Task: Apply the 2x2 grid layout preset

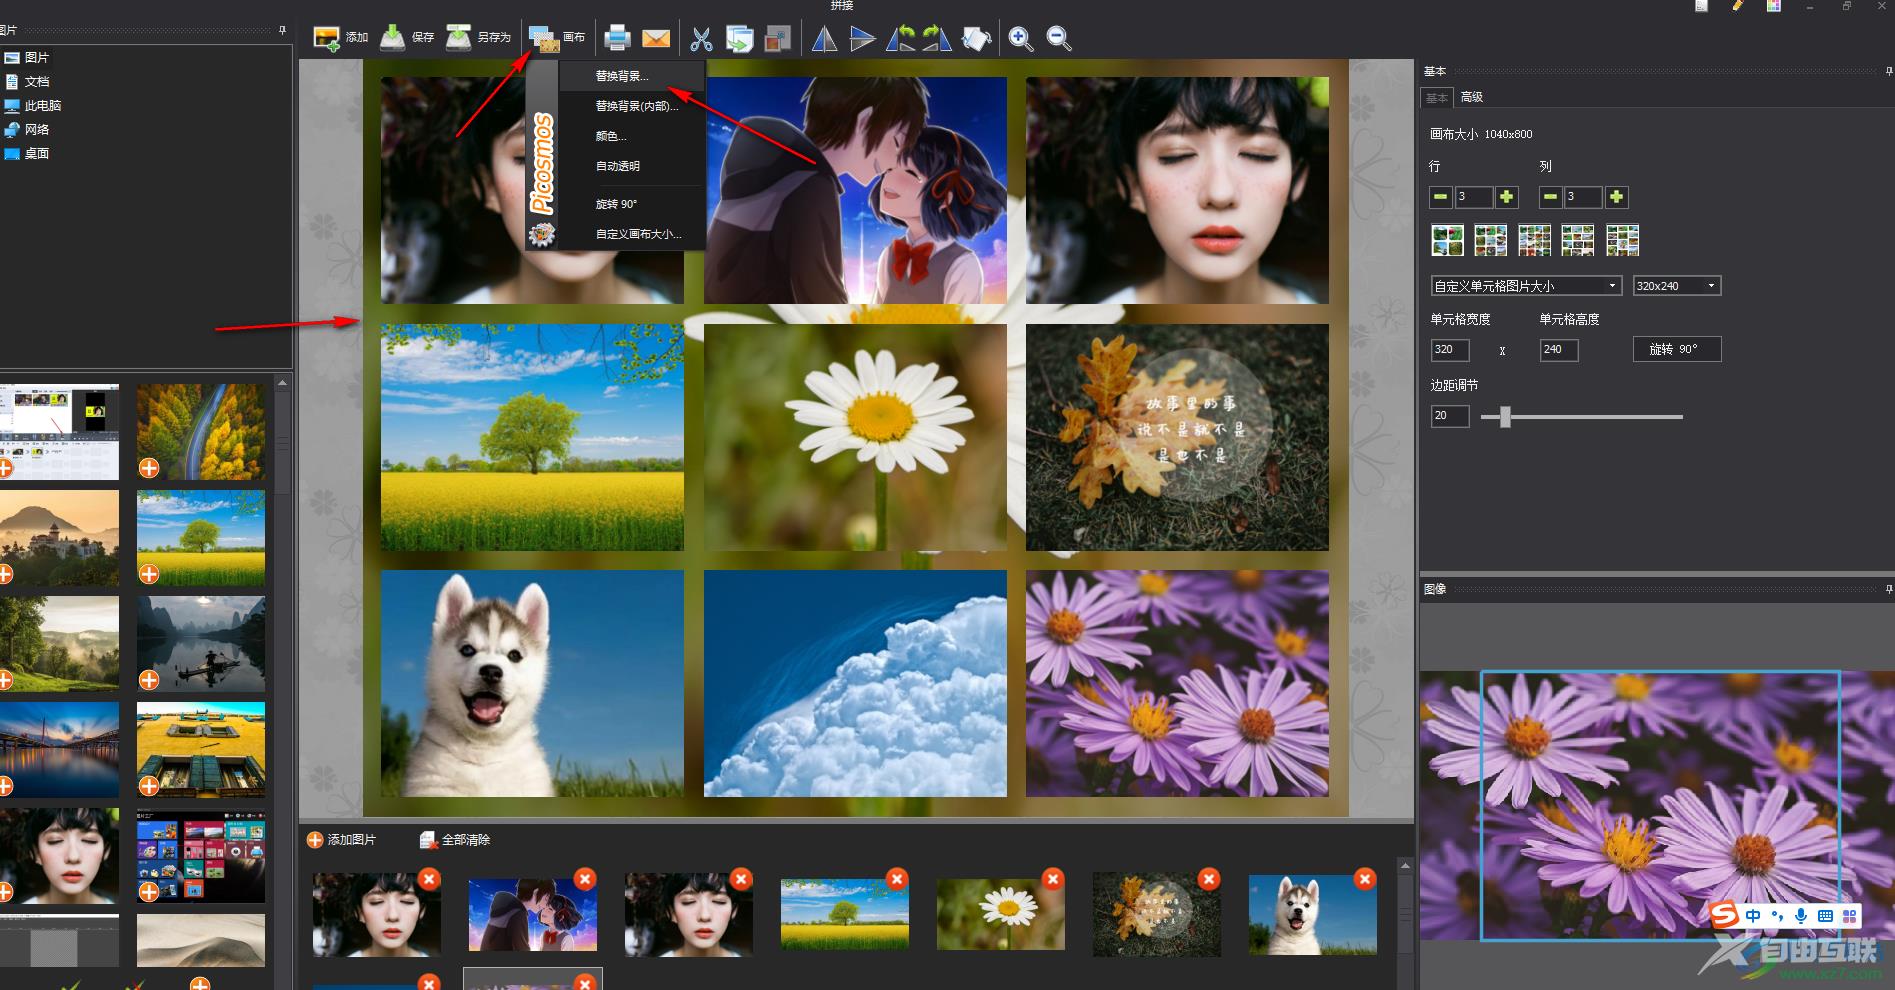Action: pyautogui.click(x=1447, y=240)
